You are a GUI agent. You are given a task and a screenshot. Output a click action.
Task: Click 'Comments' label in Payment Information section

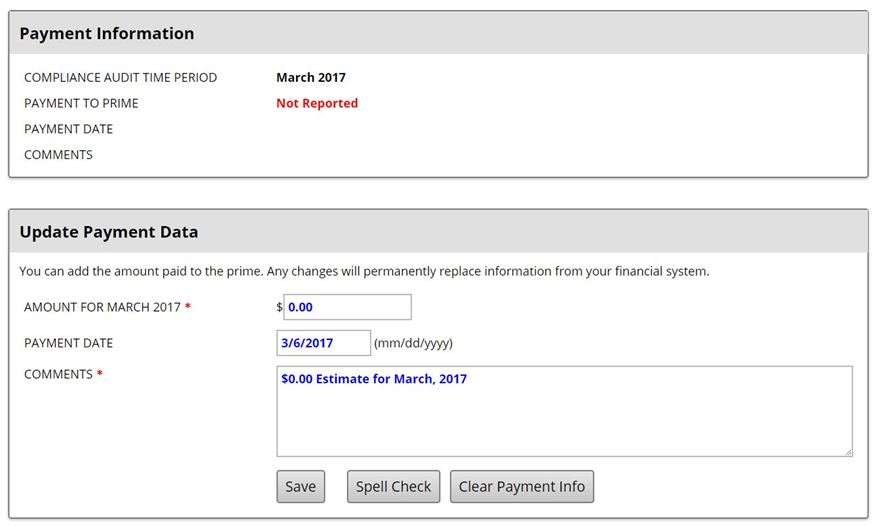click(x=58, y=155)
